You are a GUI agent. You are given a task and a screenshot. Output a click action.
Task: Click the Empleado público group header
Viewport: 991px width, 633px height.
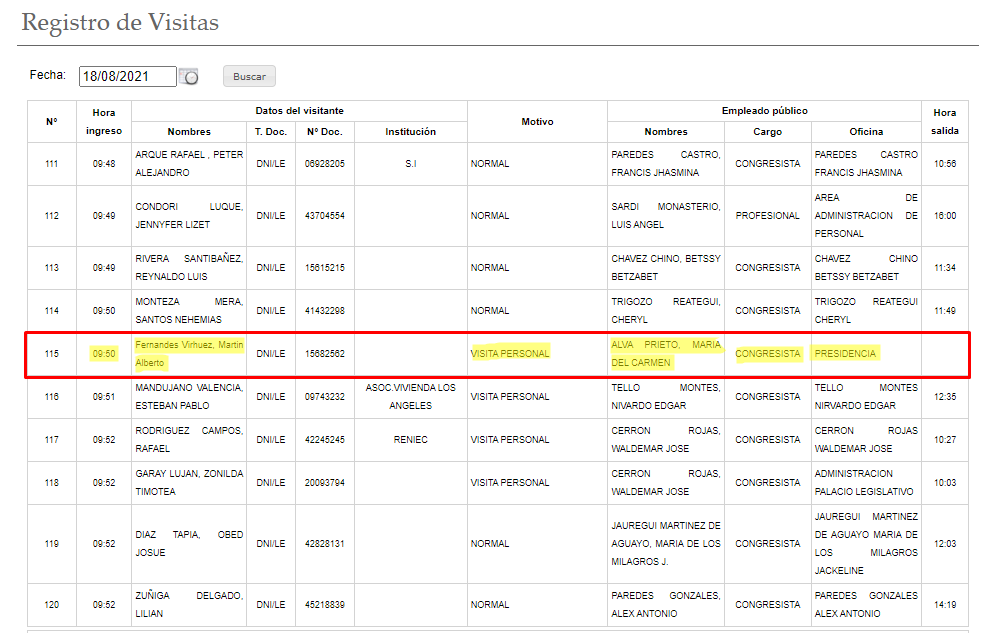click(764, 111)
